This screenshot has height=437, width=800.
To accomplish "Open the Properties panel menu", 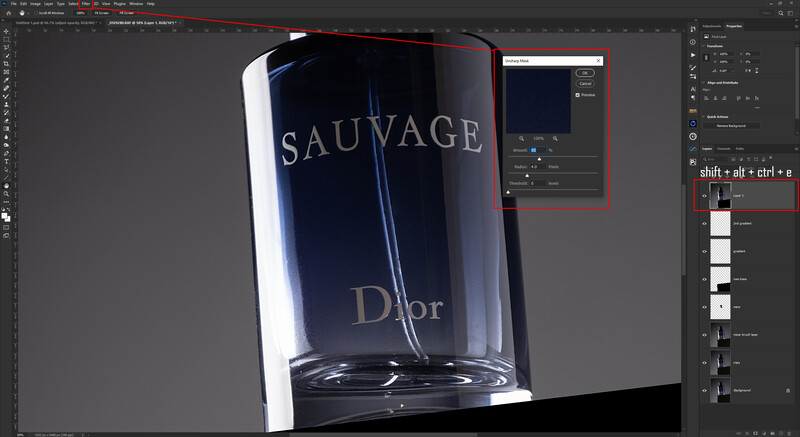I will pyautogui.click(x=796, y=26).
